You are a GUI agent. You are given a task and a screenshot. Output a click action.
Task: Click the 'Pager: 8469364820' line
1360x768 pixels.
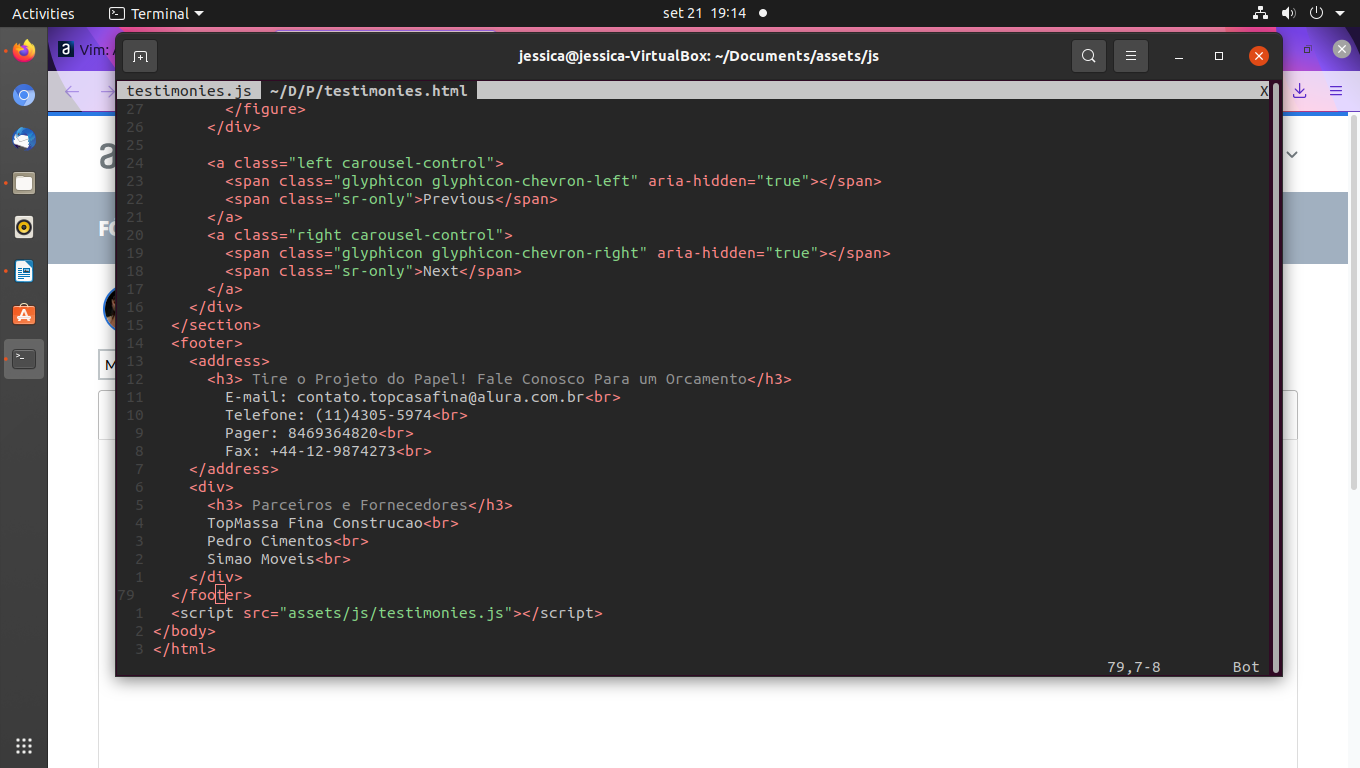pos(301,433)
